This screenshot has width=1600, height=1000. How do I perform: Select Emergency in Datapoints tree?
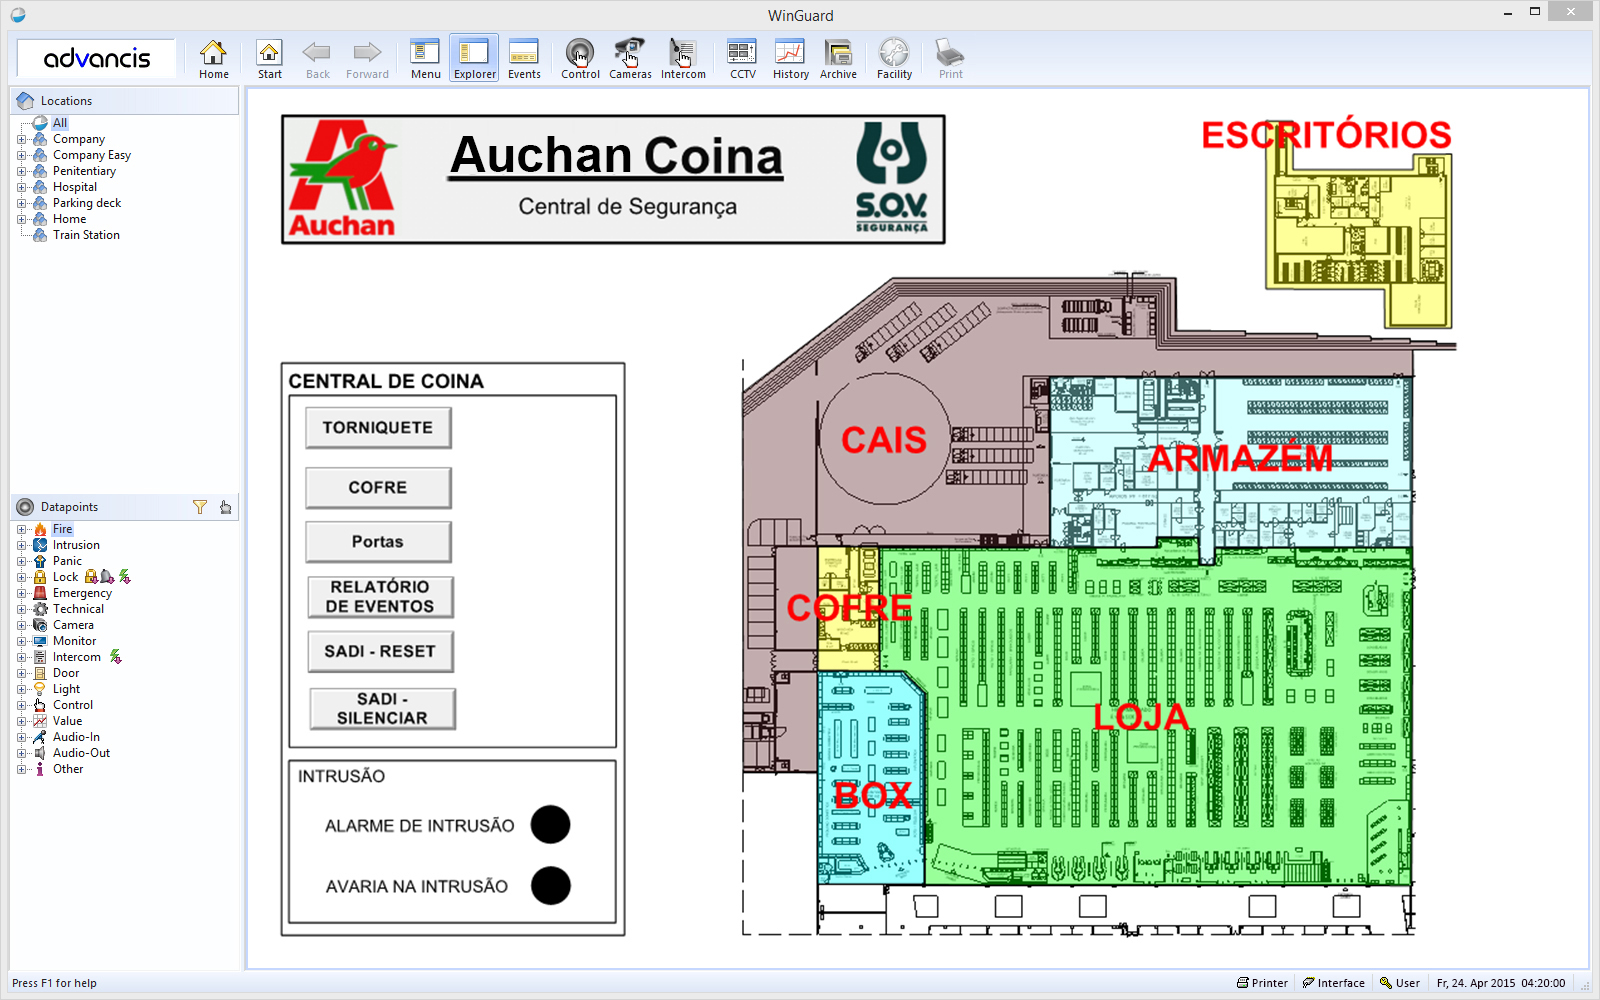coord(82,593)
